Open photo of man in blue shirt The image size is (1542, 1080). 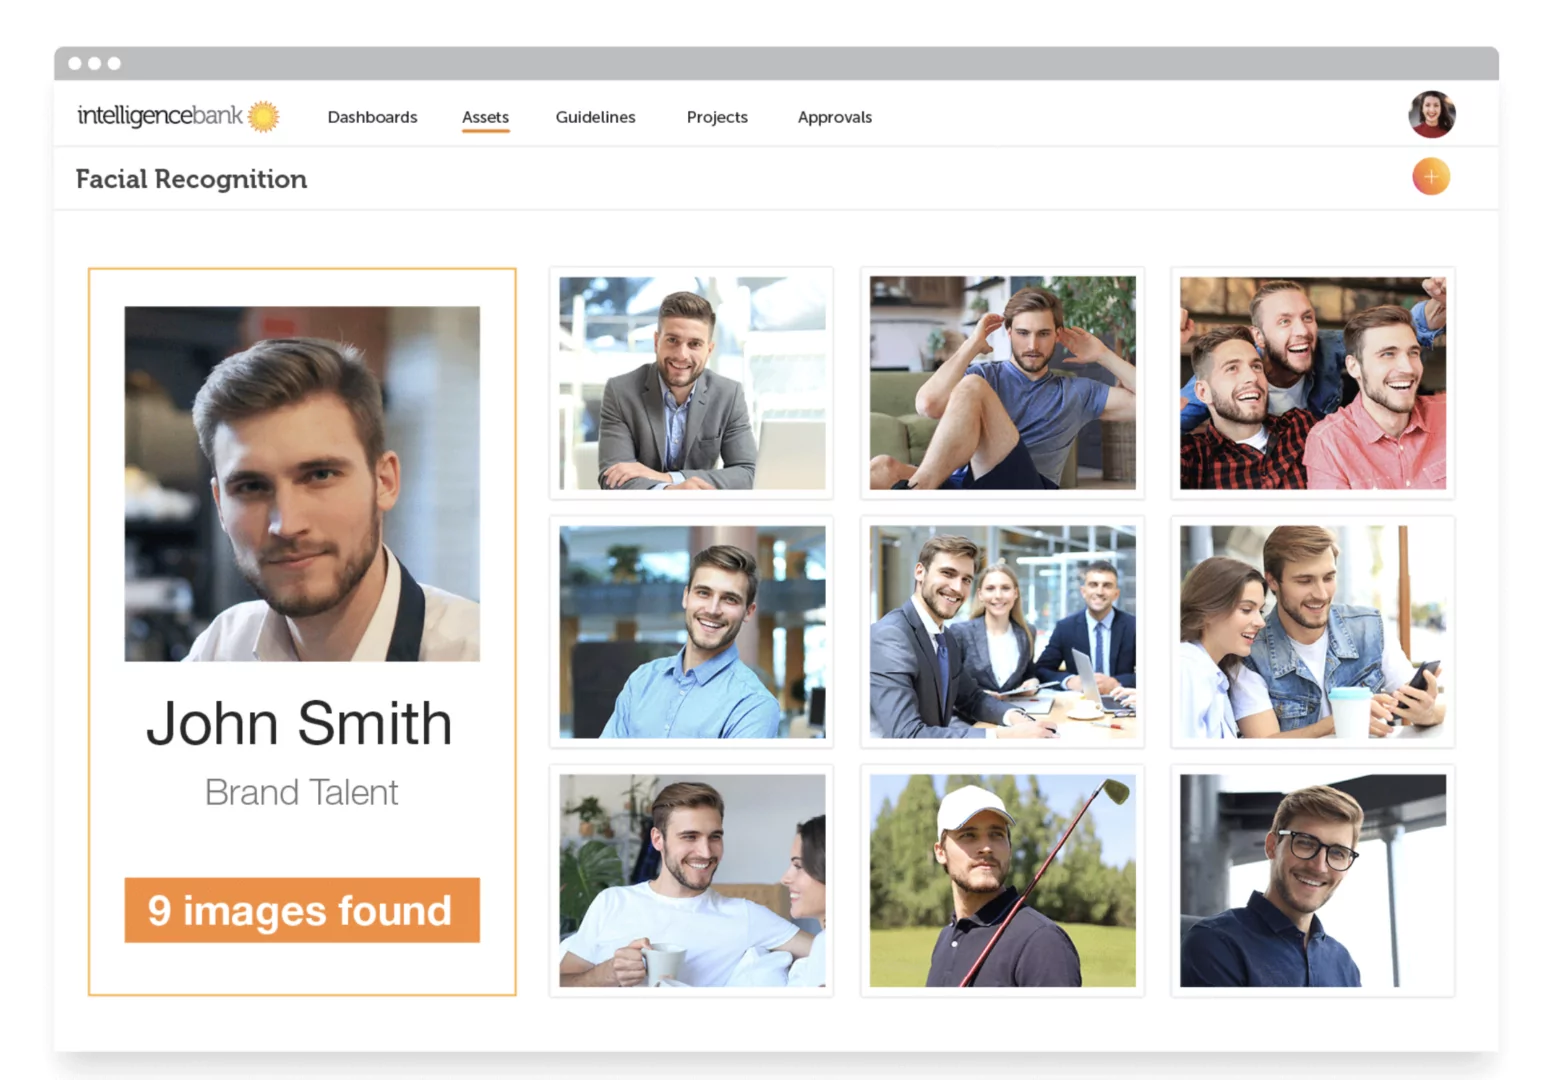click(x=692, y=632)
